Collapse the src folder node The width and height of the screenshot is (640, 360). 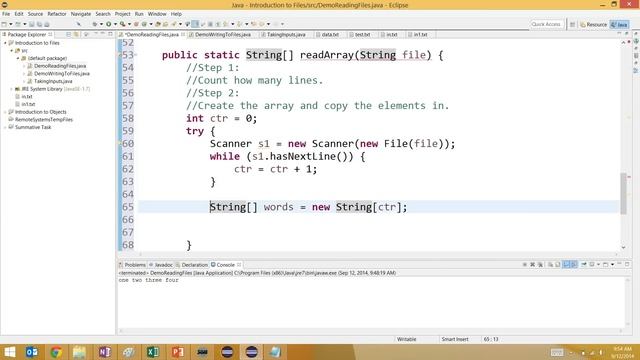tap(11, 51)
